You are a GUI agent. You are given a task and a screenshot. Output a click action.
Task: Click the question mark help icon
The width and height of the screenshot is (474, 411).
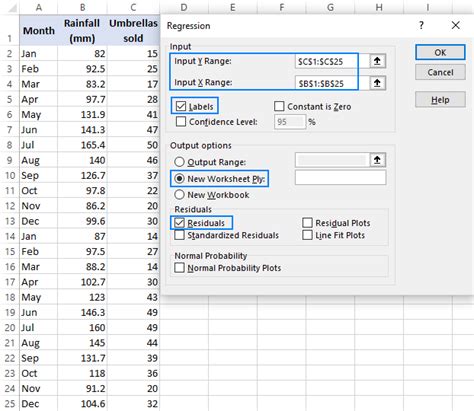click(422, 25)
